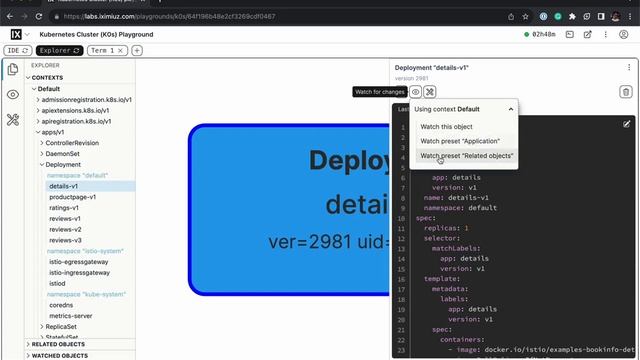
Task: Open terminal icon in top bar
Action: click(x=570, y=35)
